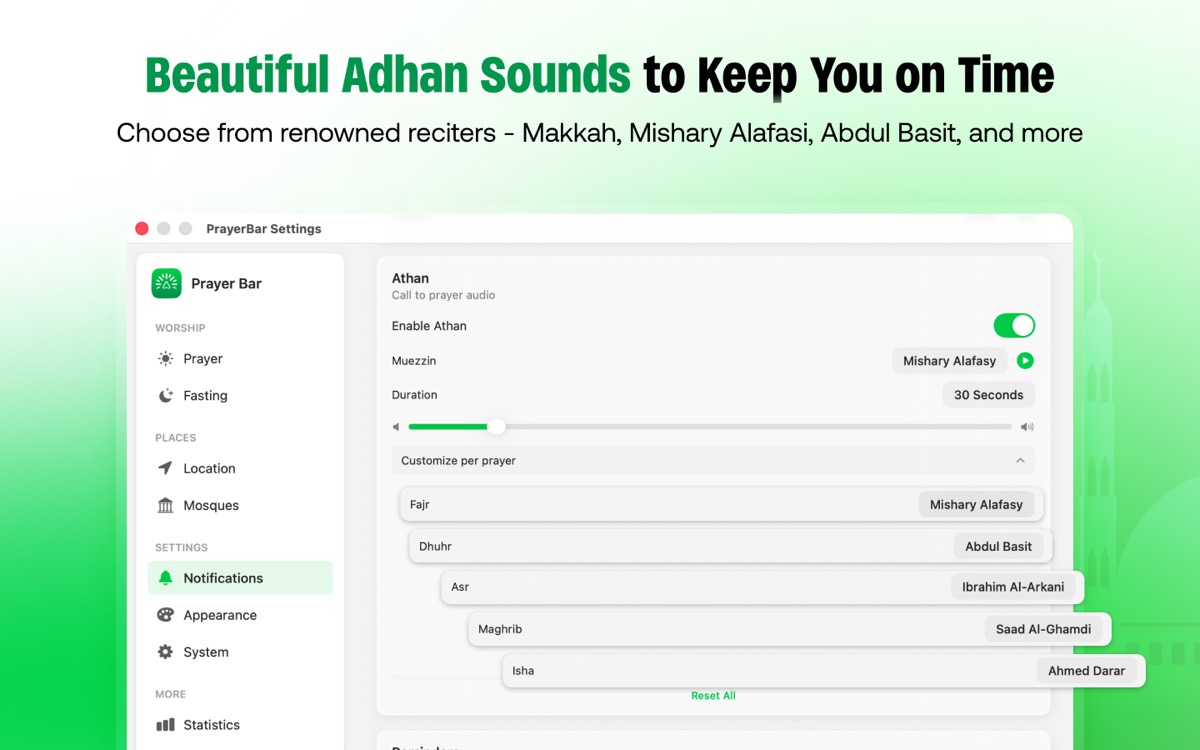Click the maximum volume speaker icon
This screenshot has height=750, width=1200.
coord(1027,427)
